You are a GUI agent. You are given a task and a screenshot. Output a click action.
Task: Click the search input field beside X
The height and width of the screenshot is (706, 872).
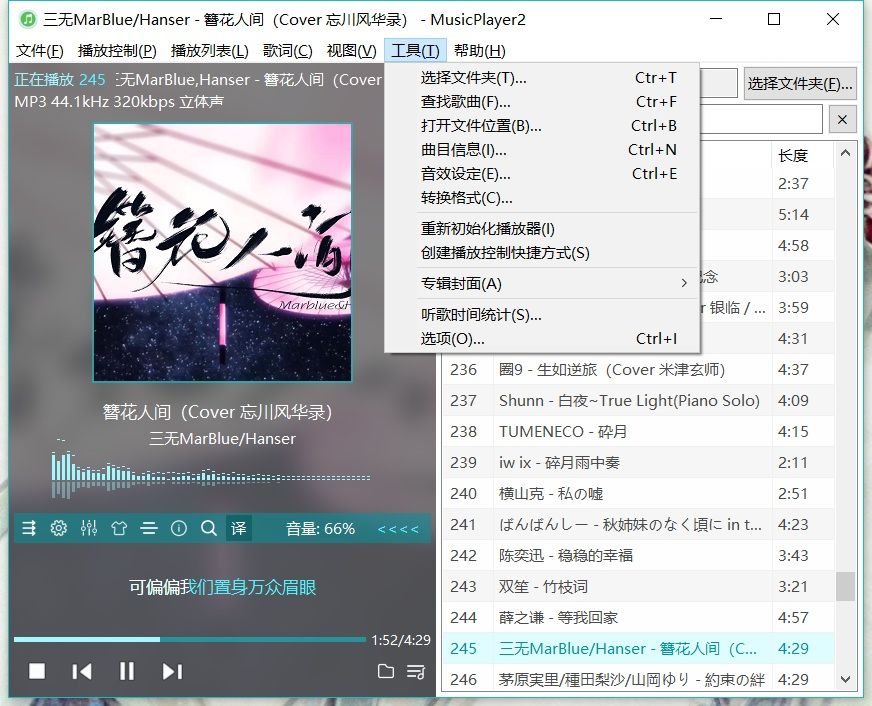(761, 119)
